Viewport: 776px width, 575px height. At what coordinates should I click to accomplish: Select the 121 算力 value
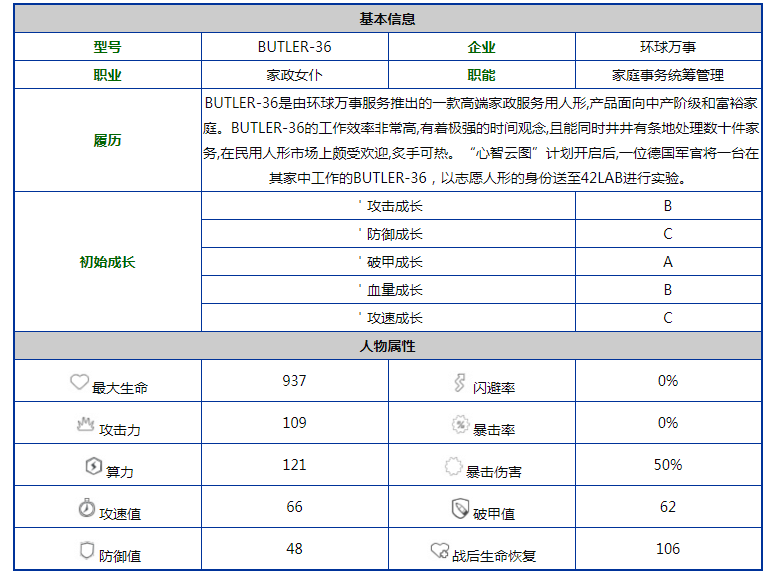pos(294,465)
